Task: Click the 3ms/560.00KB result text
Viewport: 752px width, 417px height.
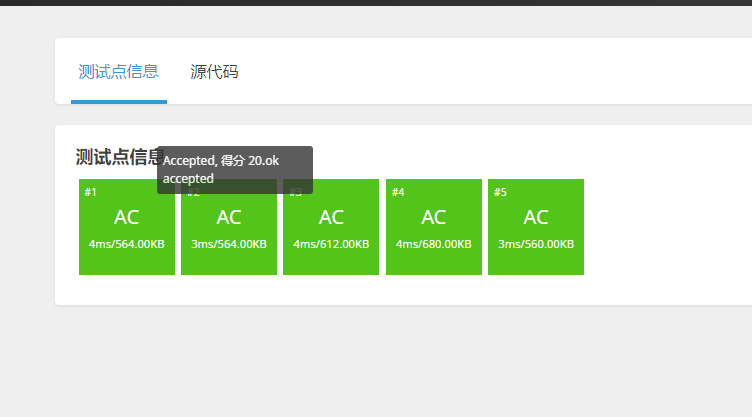Action: tap(536, 244)
